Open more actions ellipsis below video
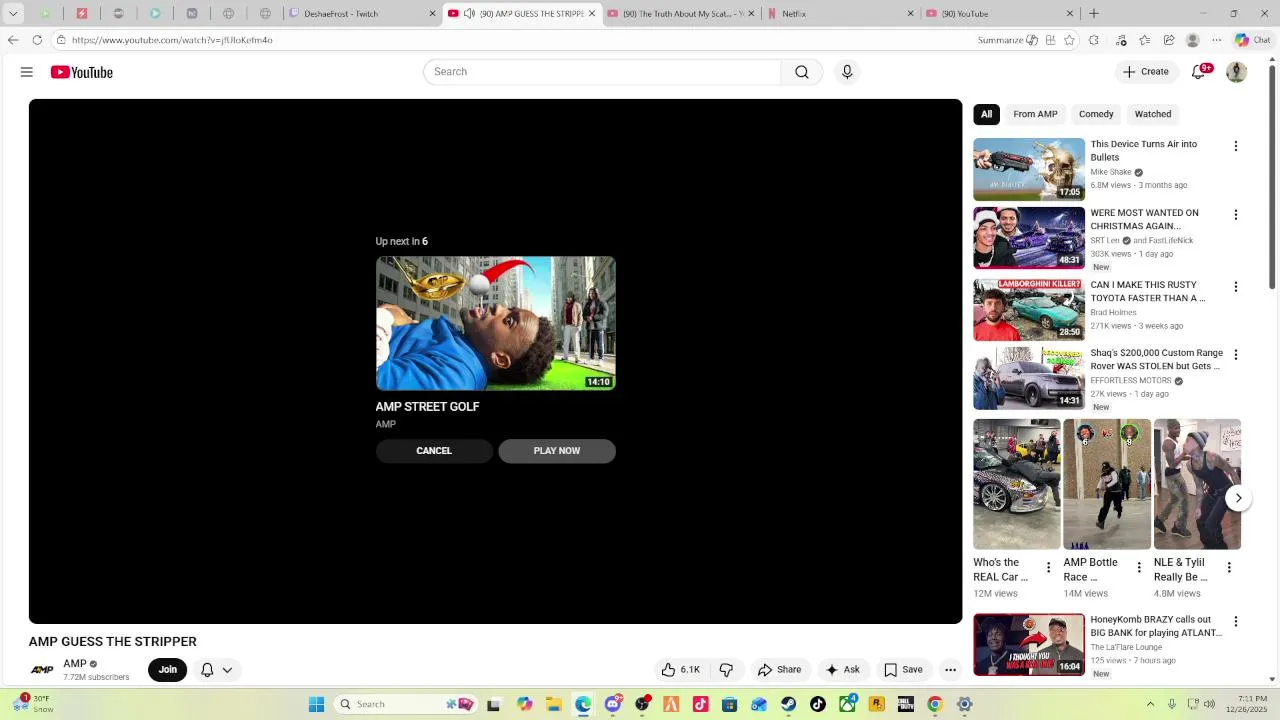Image resolution: width=1280 pixels, height=720 pixels. click(951, 670)
